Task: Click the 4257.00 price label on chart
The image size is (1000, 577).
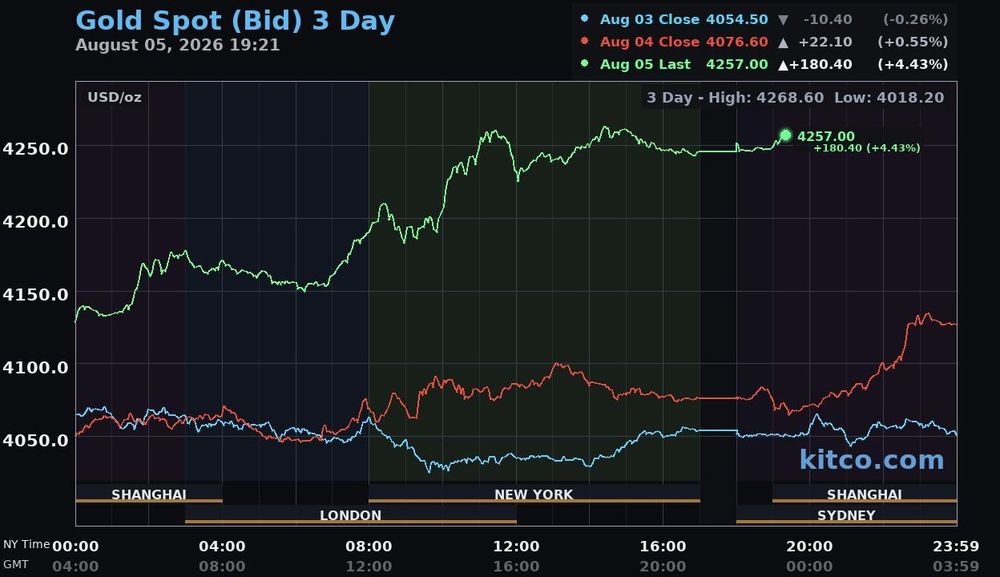Action: 826,136
